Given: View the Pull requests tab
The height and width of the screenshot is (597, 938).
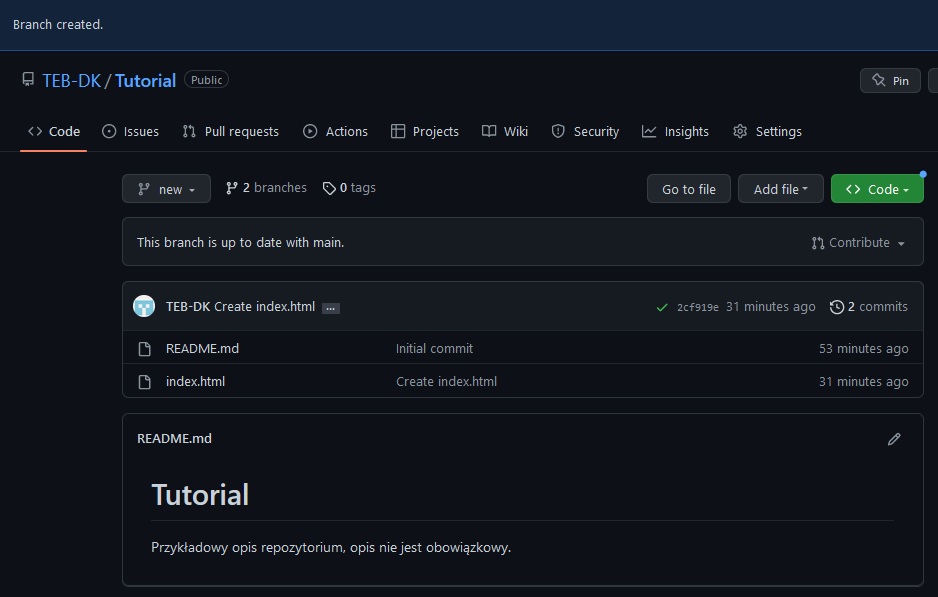Looking at the screenshot, I should [x=230, y=131].
